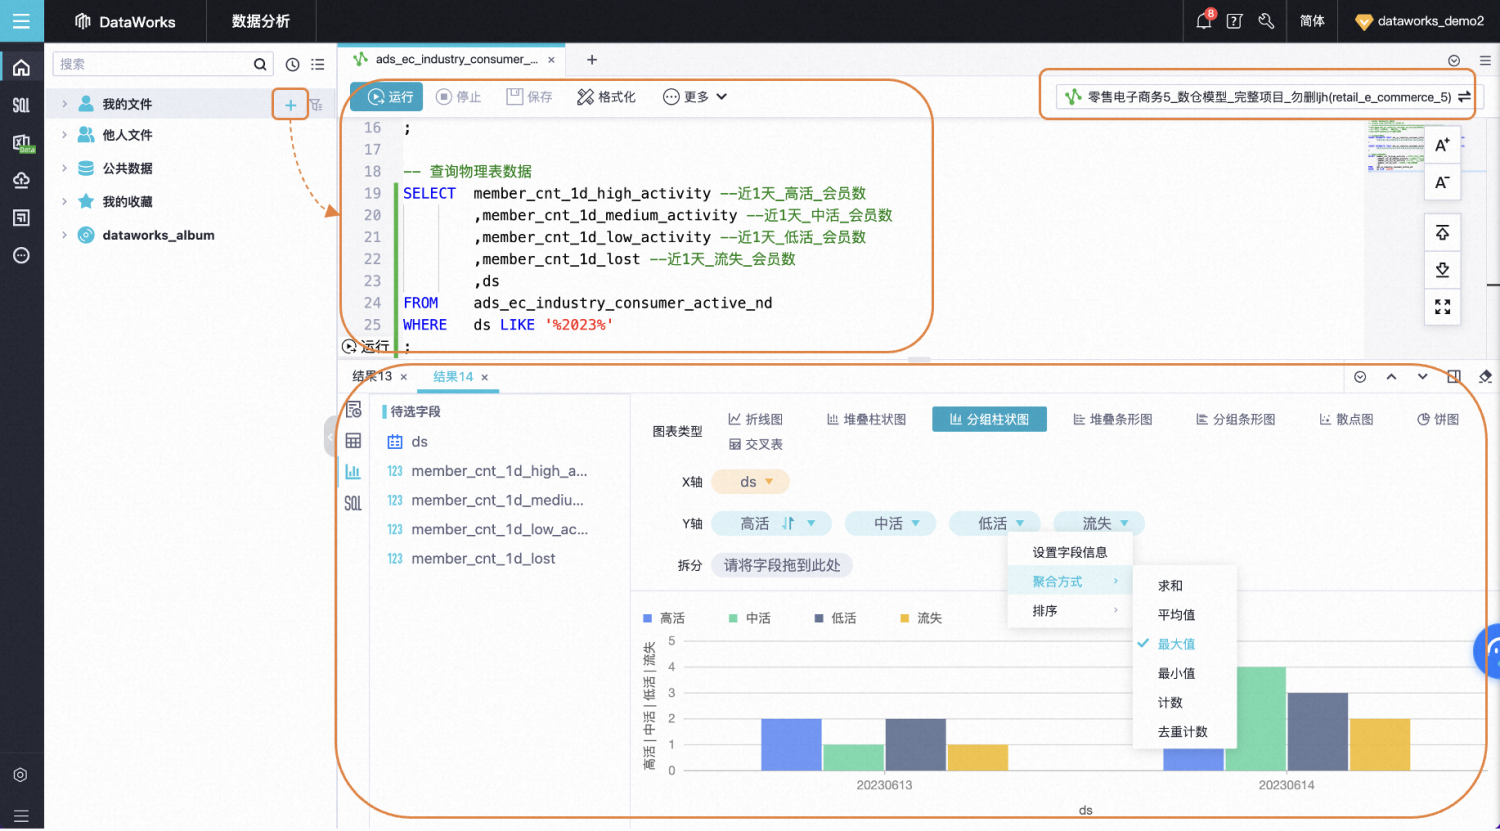
Task: Select 最小值 aggregation
Action: 1185,674
